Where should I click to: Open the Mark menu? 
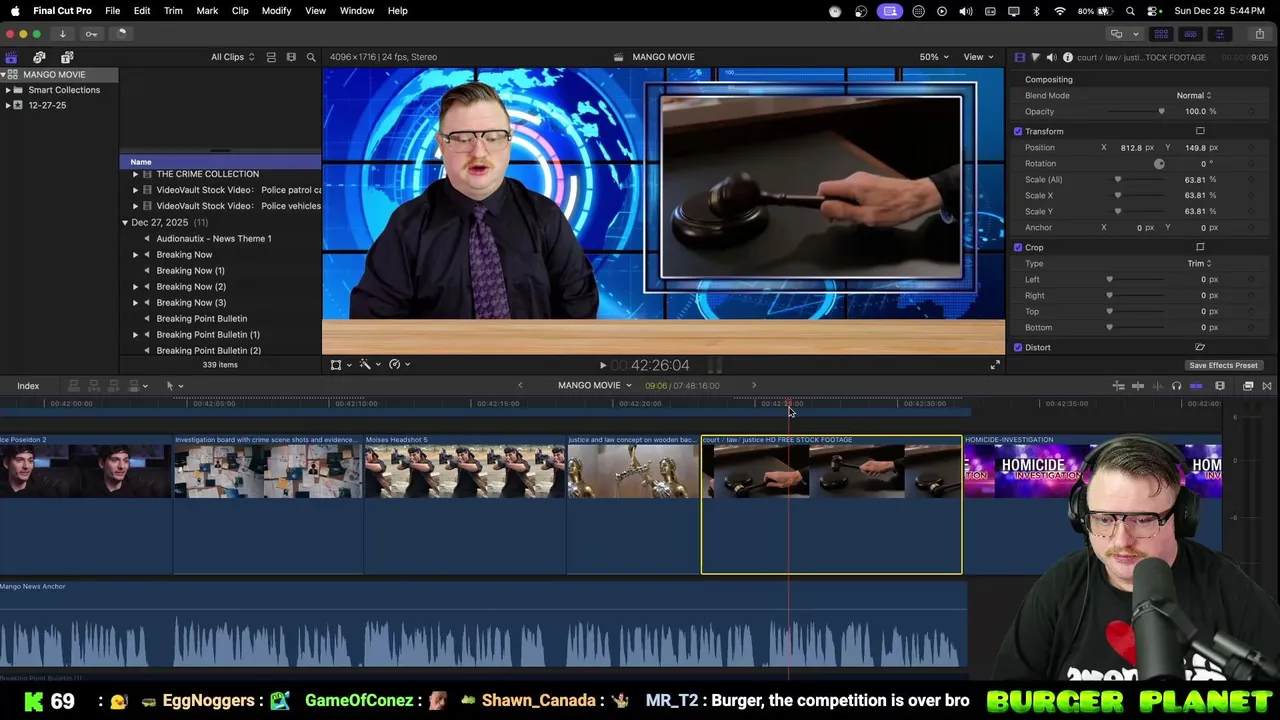207,10
